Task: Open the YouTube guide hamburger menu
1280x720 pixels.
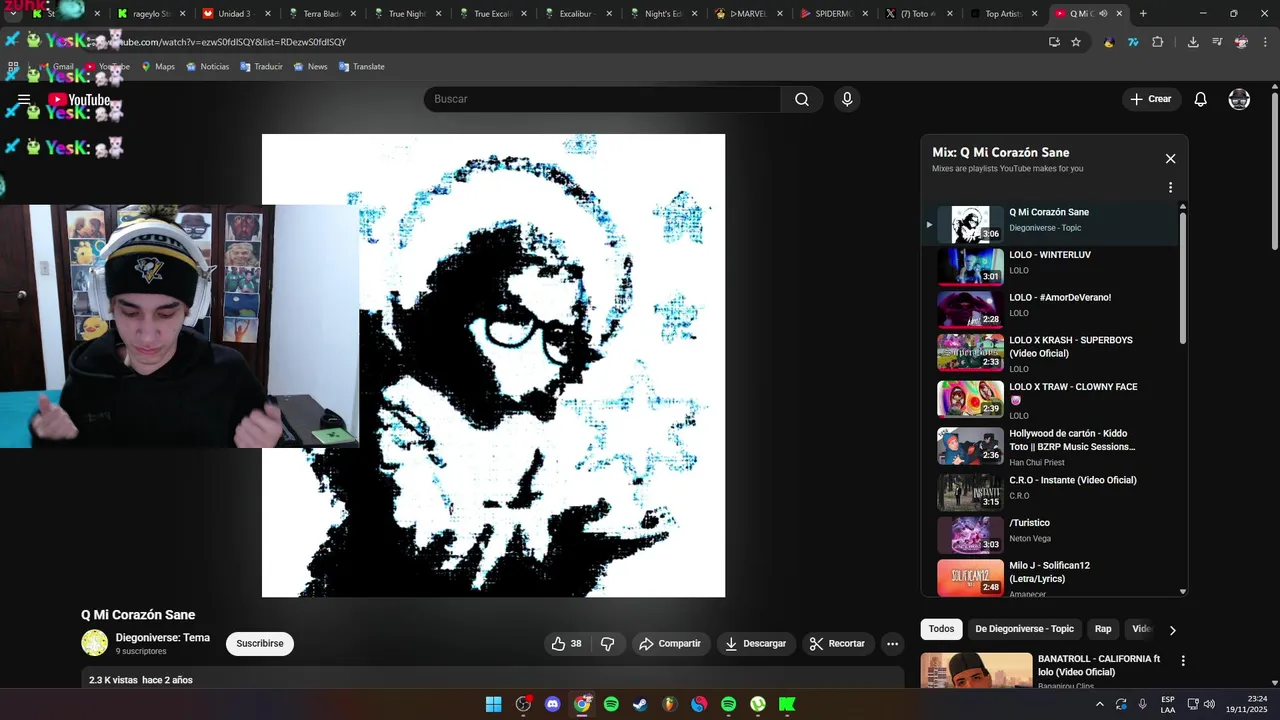Action: coord(24,99)
